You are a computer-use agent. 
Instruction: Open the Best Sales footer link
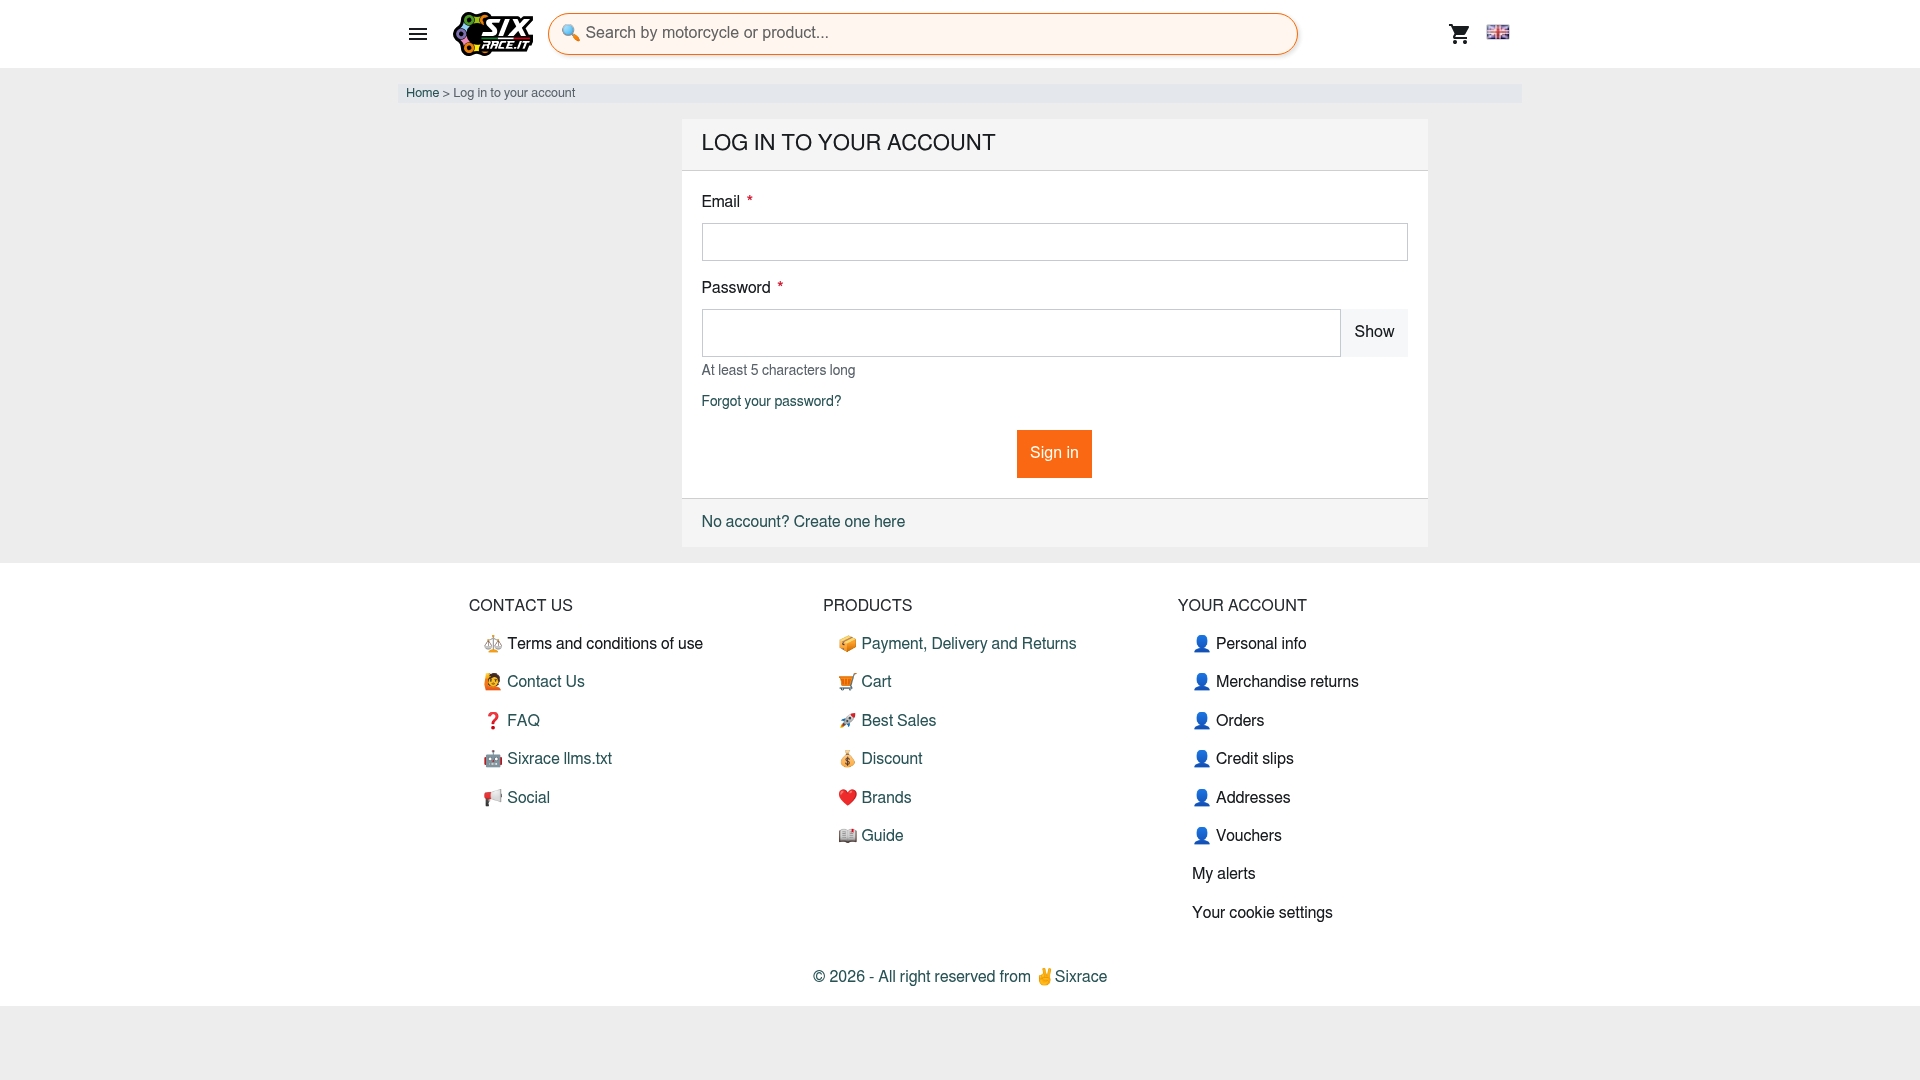(898, 721)
